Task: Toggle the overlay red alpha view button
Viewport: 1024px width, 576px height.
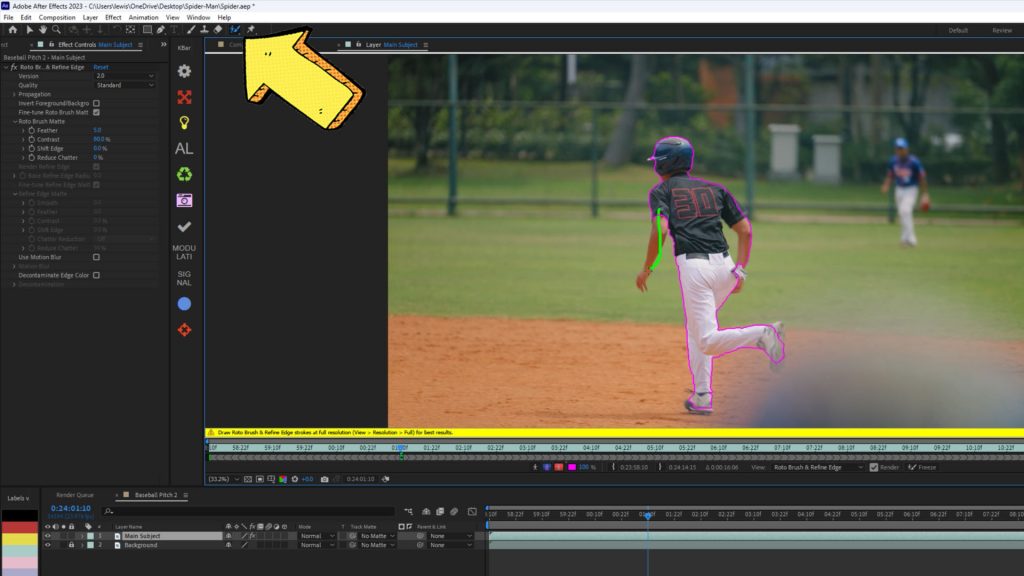Action: (x=559, y=468)
